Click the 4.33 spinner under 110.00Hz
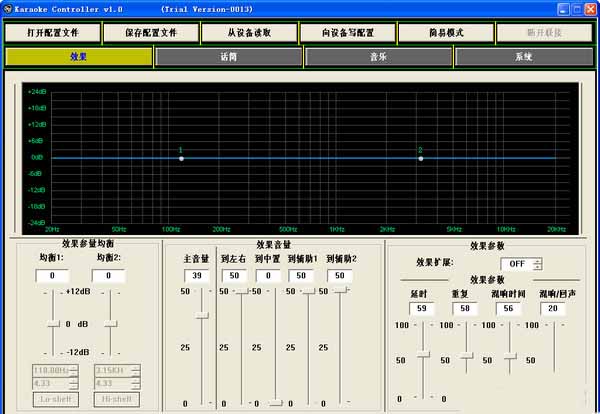Viewport: 600px width, 414px height. [55, 383]
